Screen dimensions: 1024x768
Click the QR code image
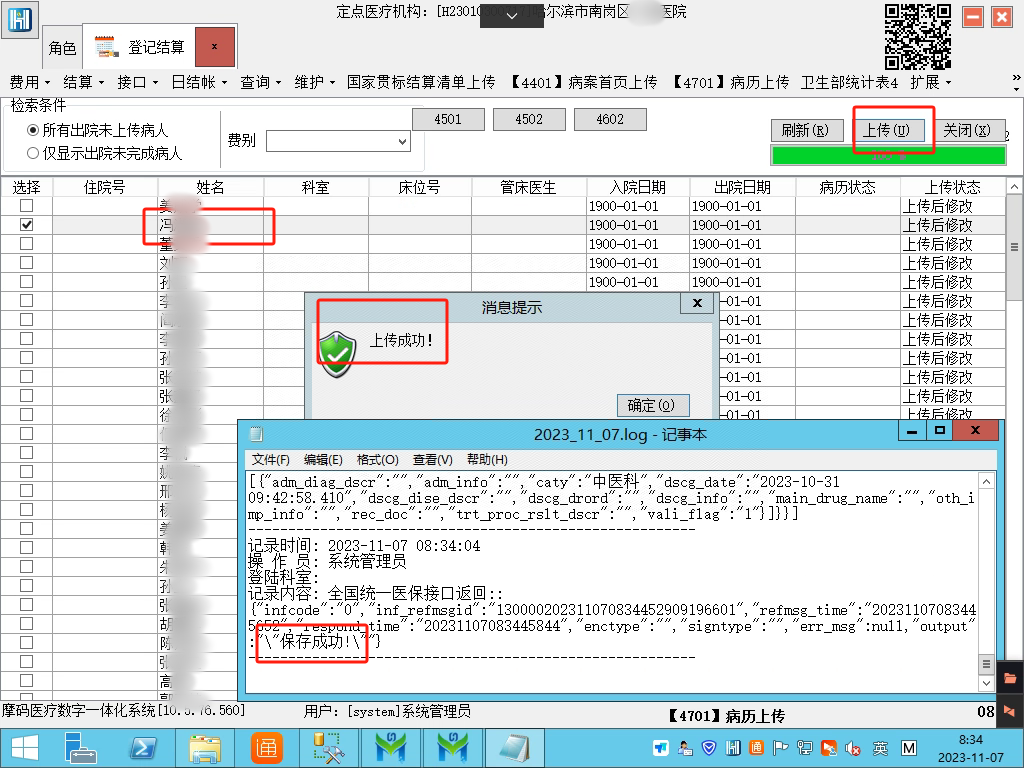pyautogui.click(x=917, y=35)
